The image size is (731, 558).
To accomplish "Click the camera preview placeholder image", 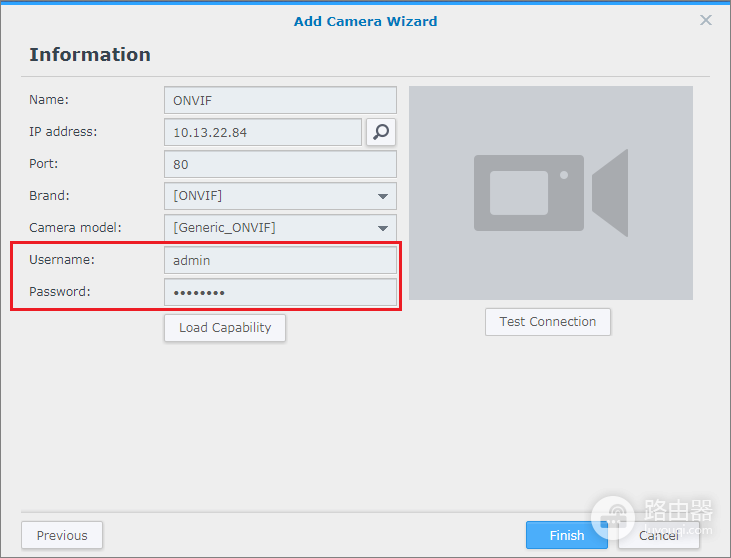I will pos(551,193).
